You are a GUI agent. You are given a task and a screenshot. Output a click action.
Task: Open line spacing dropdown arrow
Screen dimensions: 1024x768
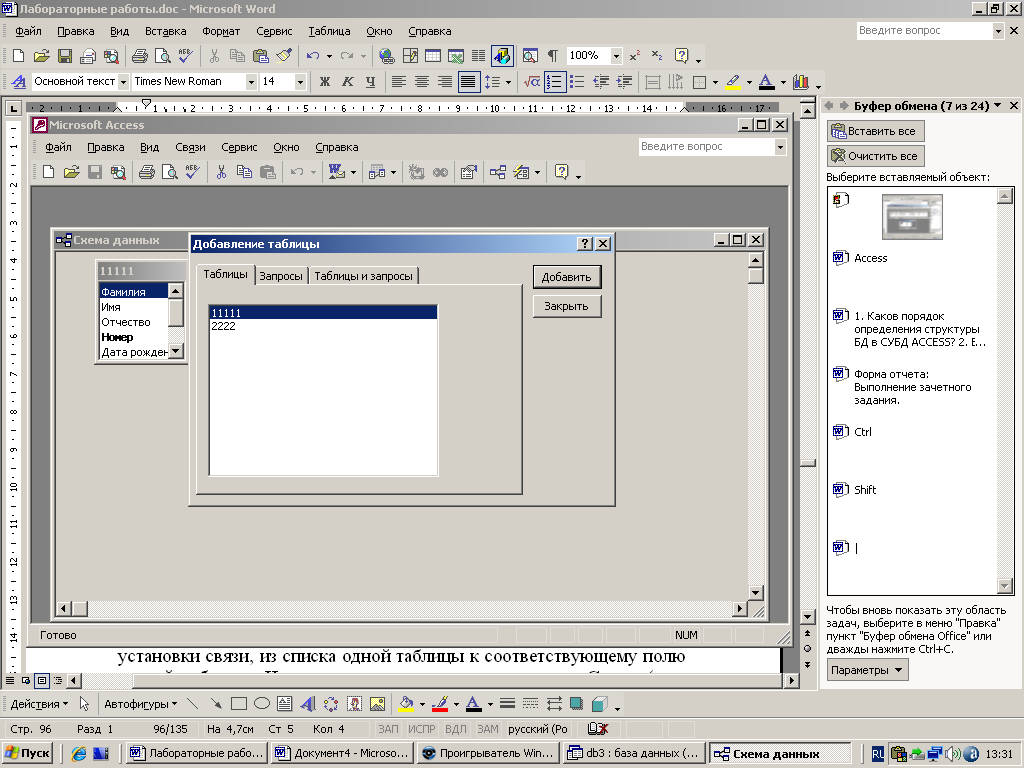[508, 82]
